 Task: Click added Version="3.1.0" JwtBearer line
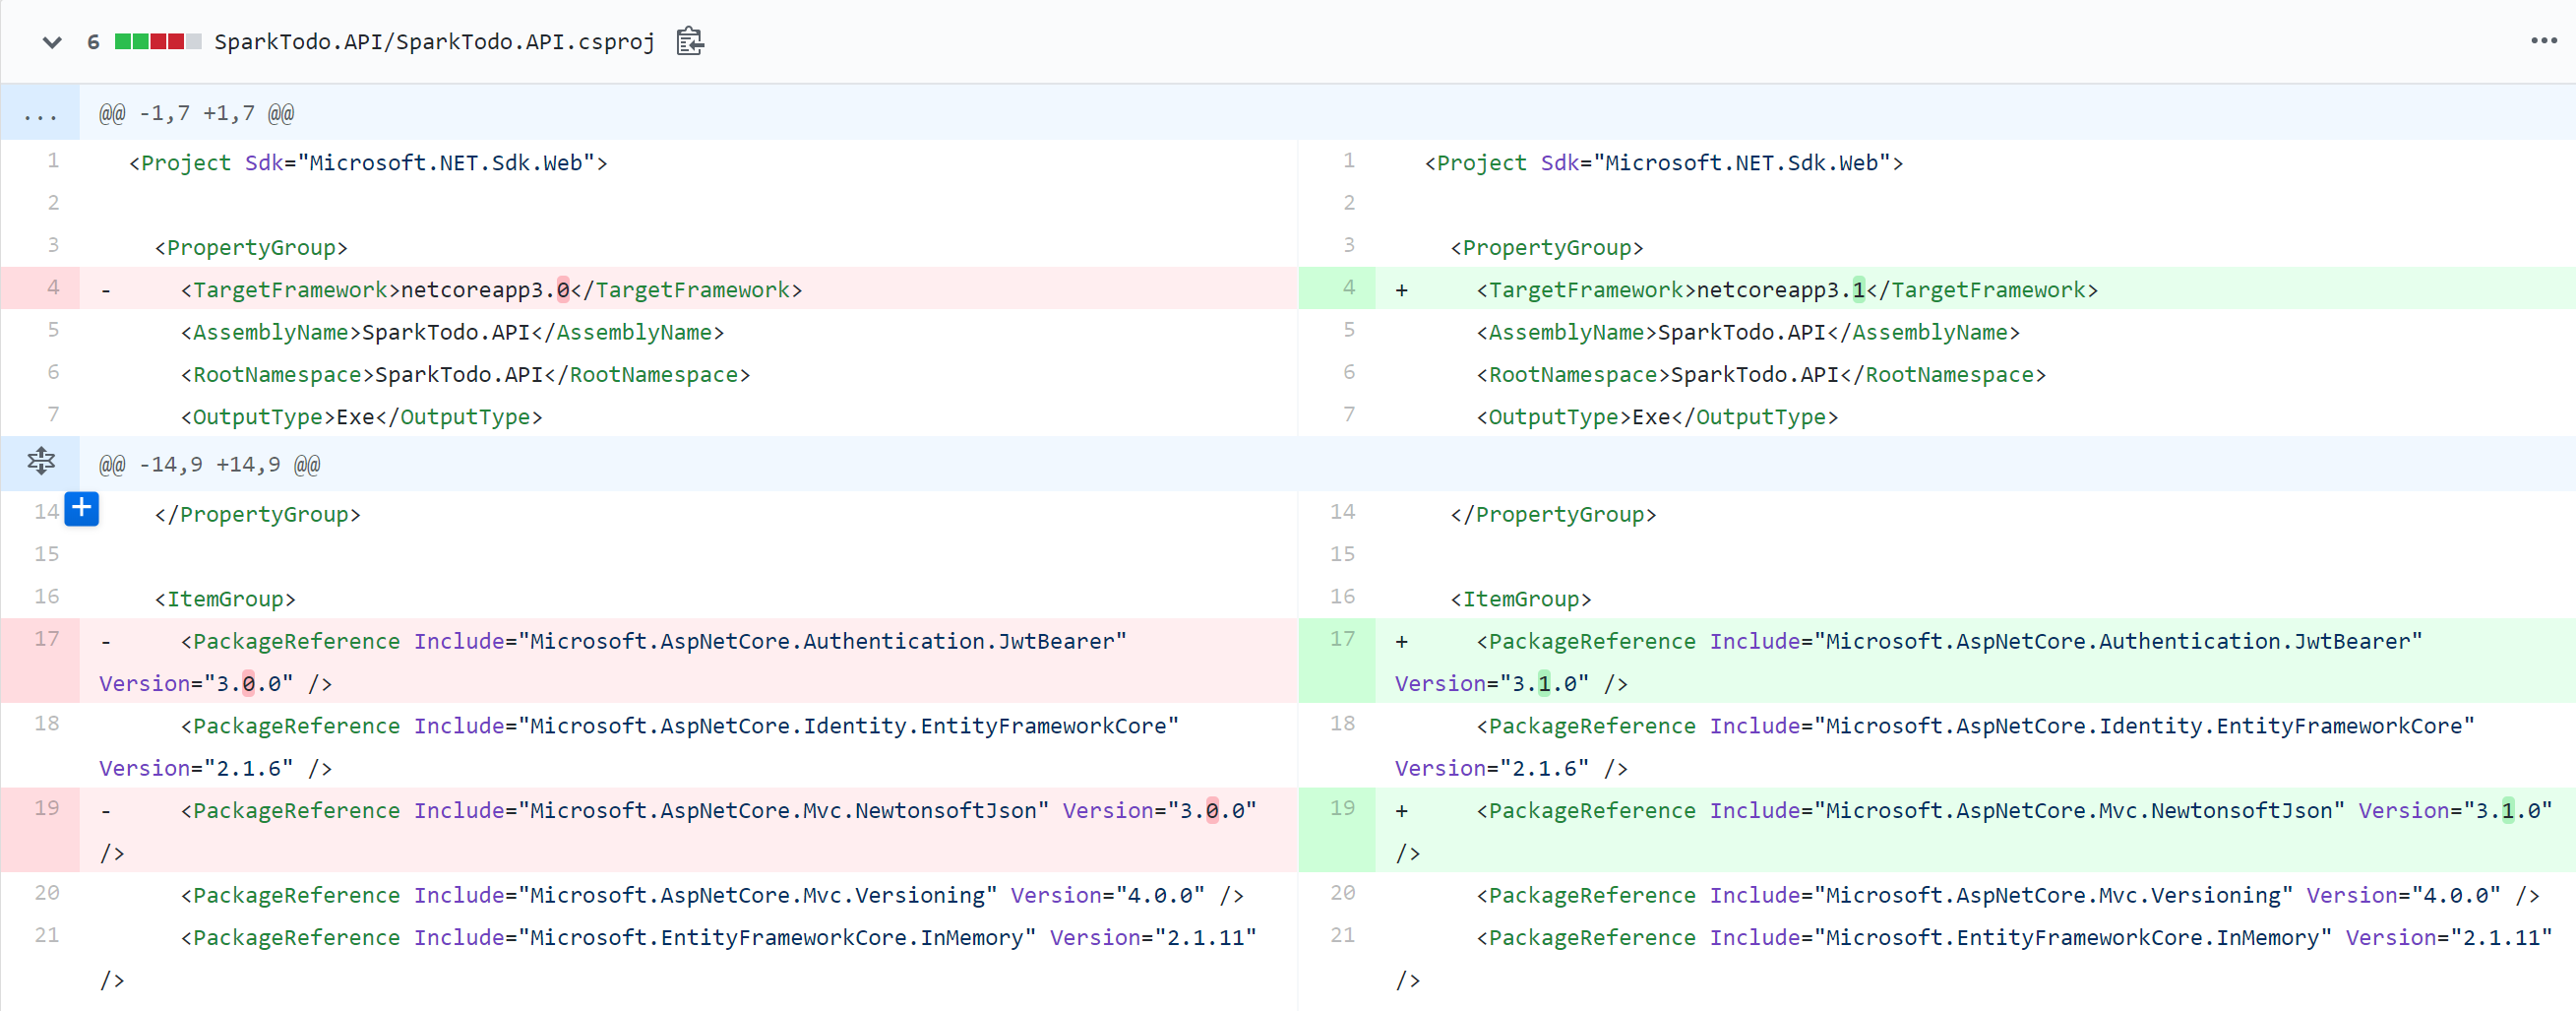point(1975,661)
